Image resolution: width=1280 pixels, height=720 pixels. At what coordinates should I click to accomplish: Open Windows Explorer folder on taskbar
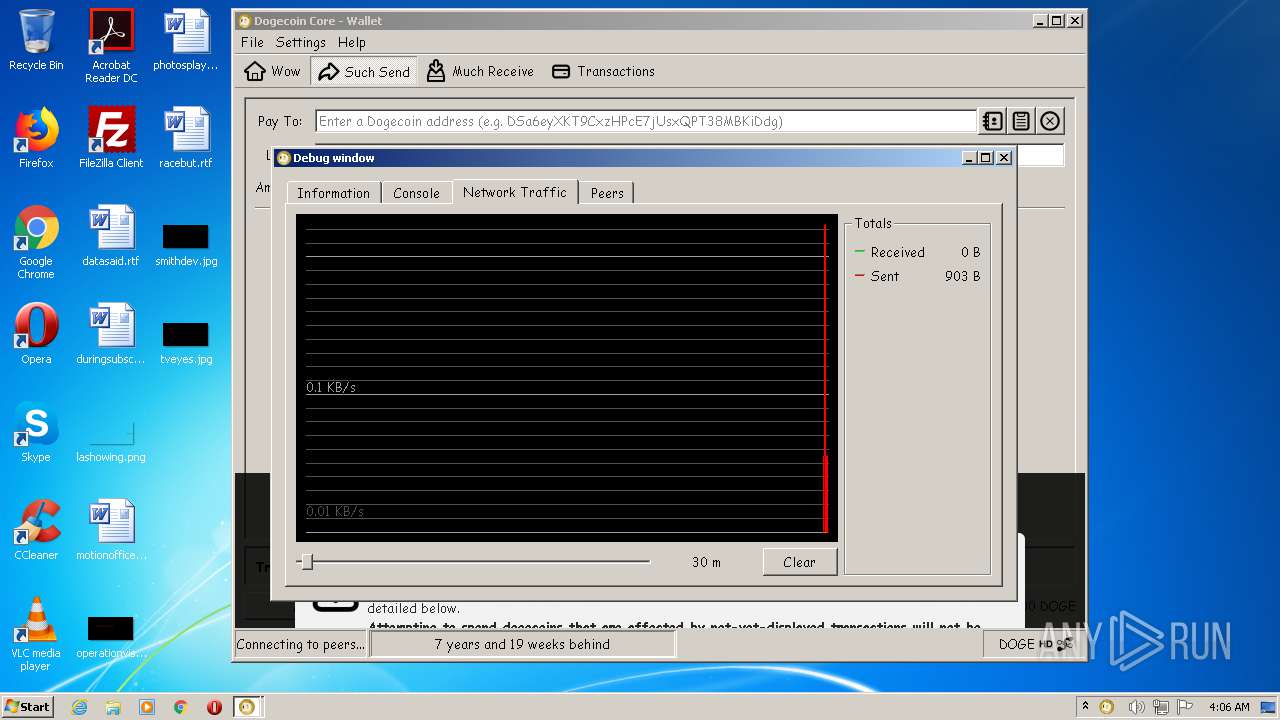pyautogui.click(x=113, y=707)
